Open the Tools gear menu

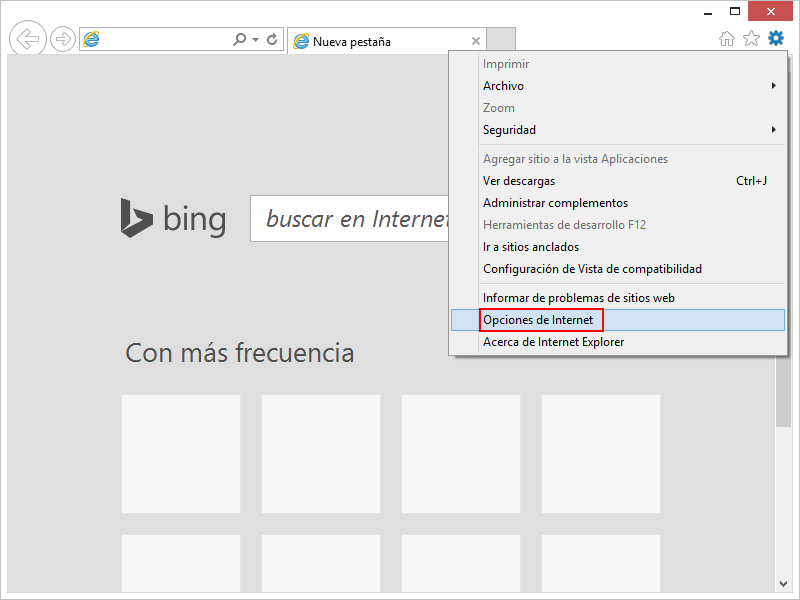775,37
